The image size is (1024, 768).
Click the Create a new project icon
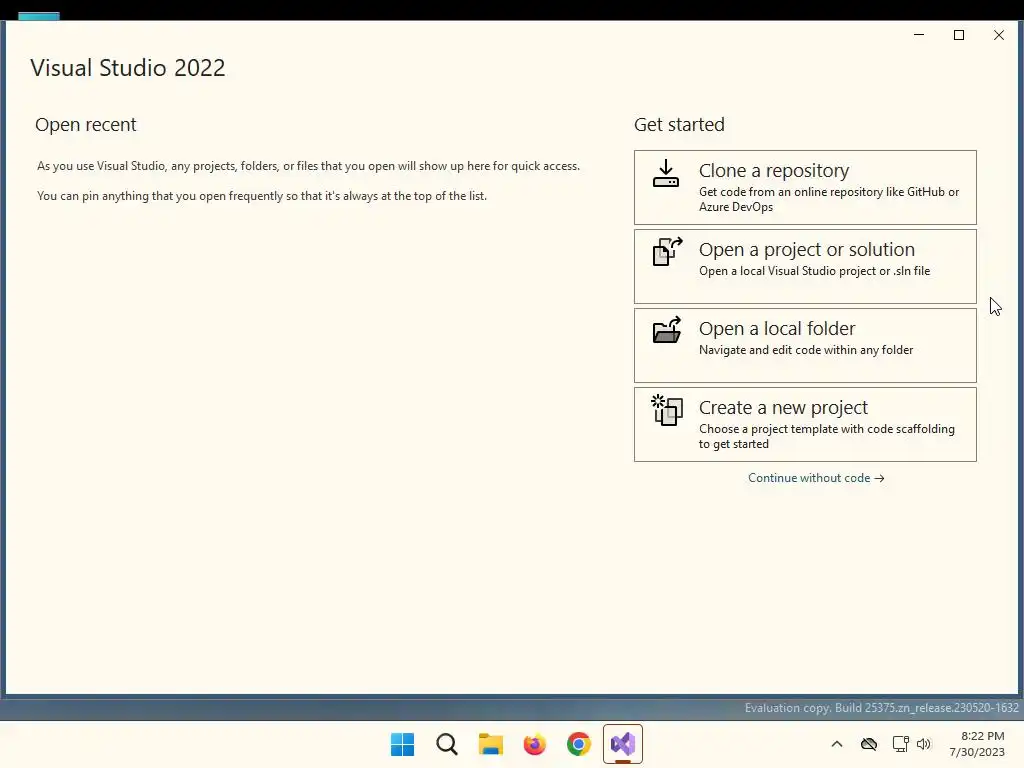[667, 410]
